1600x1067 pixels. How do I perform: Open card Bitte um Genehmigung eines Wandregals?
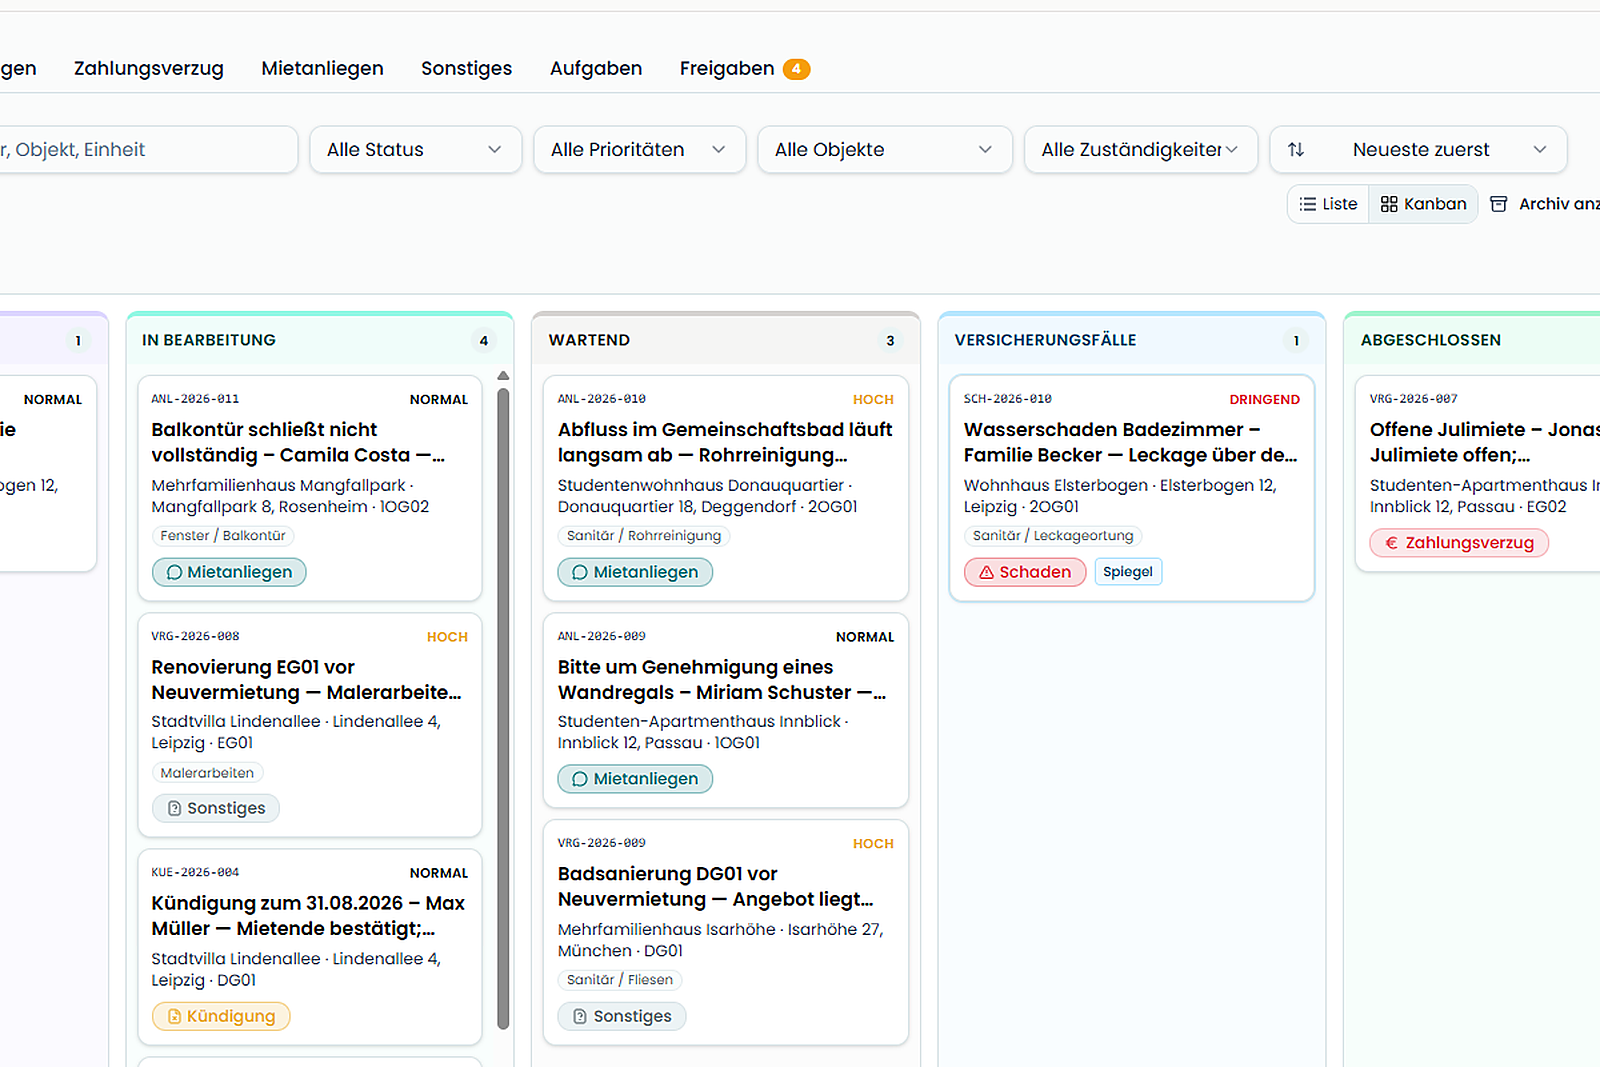point(726,710)
